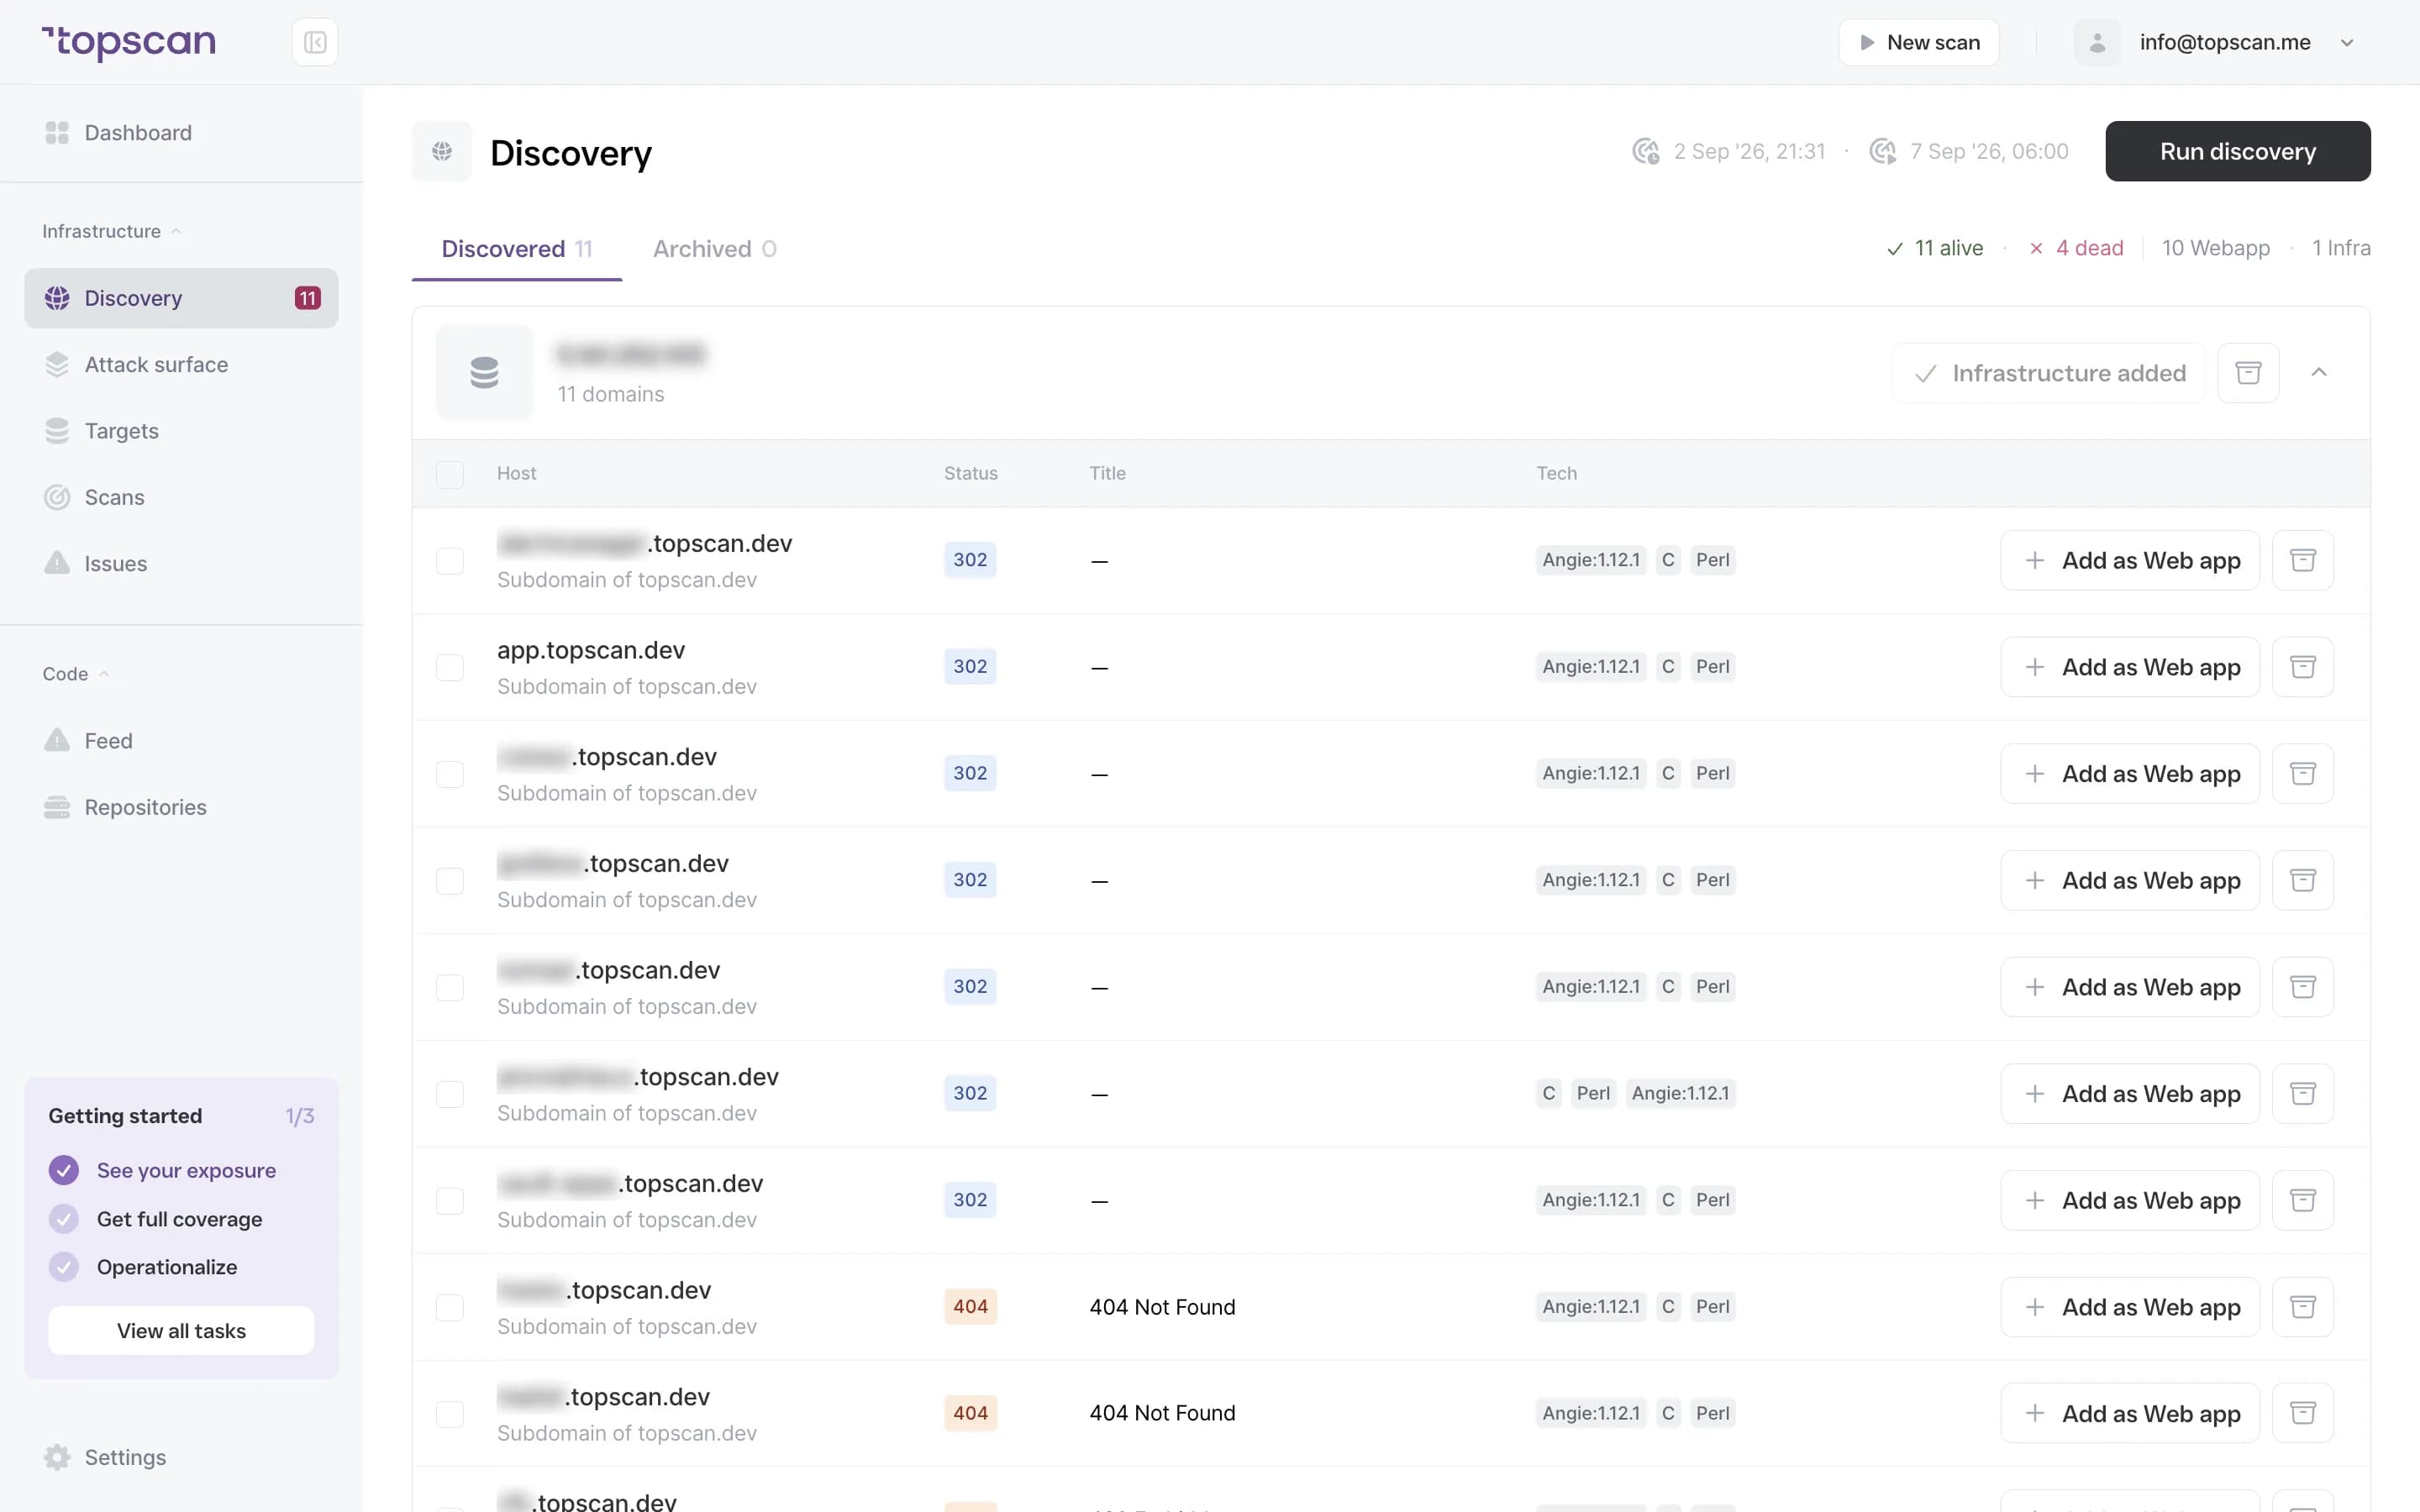Select checkbox of the C Perl Angie tech row
Screen dimensions: 2420x1512
[450, 1094]
